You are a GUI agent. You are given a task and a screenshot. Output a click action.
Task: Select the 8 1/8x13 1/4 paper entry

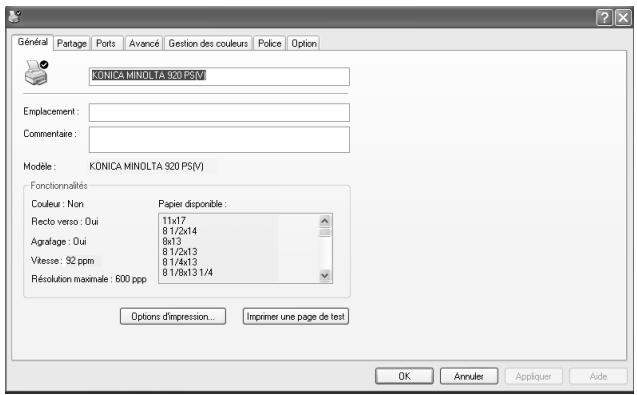[x=187, y=273]
